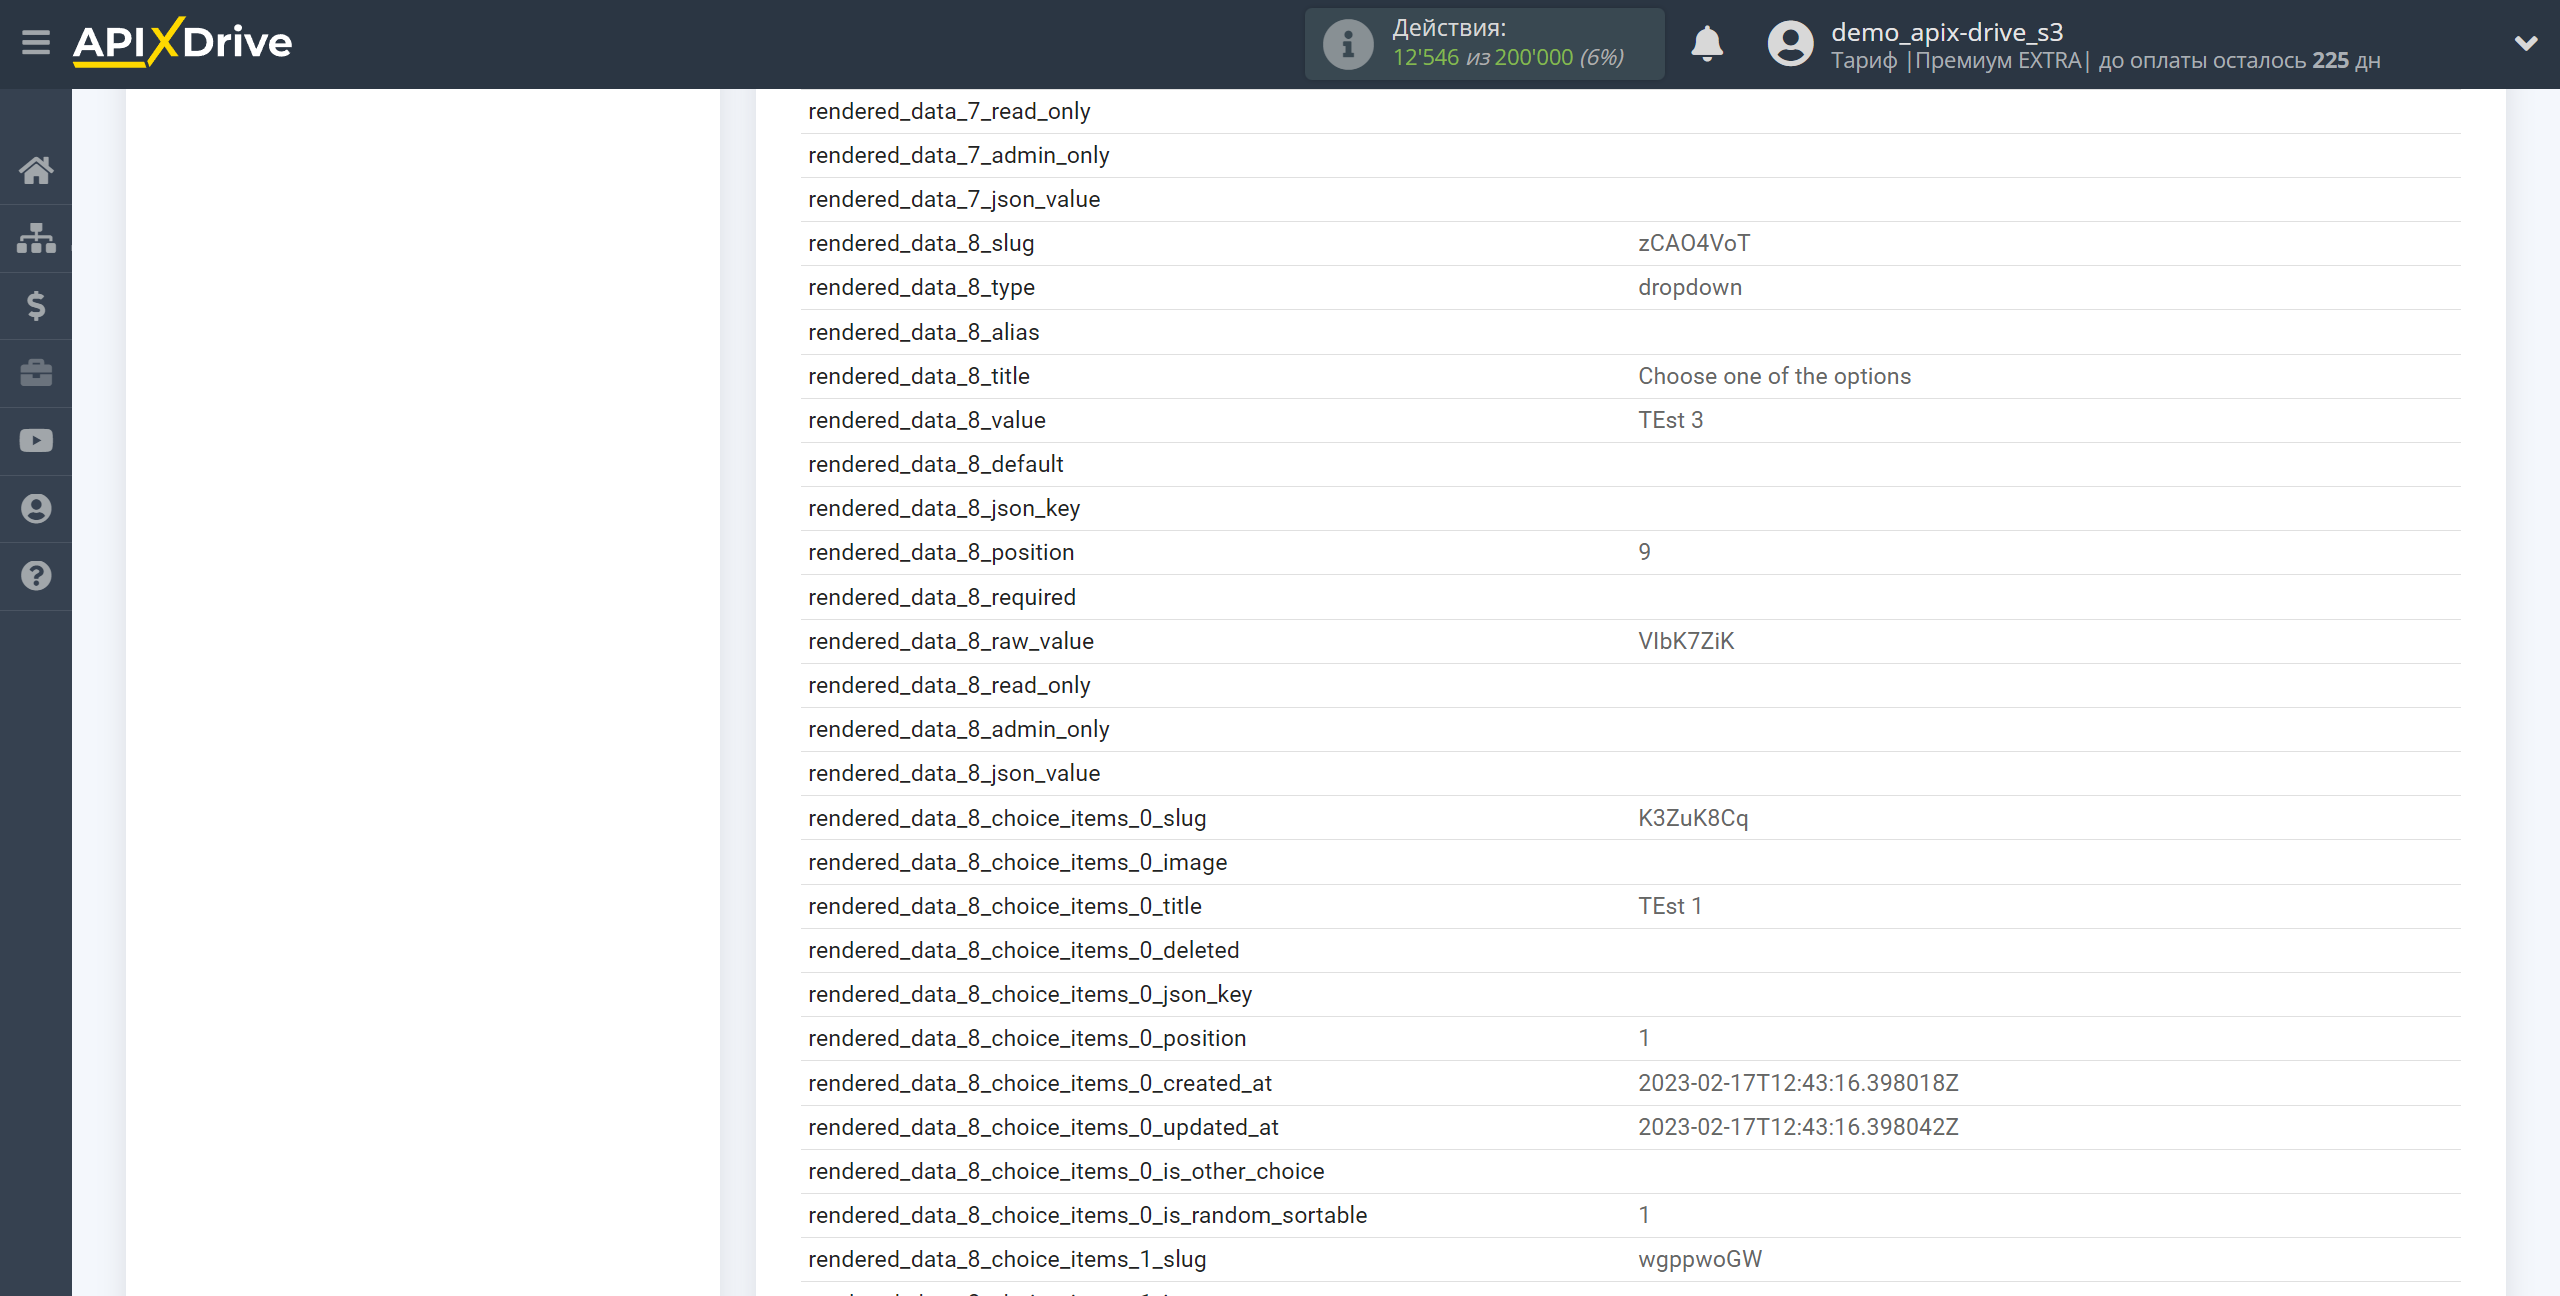
Task: Click the account avatar icon
Action: point(1790,44)
